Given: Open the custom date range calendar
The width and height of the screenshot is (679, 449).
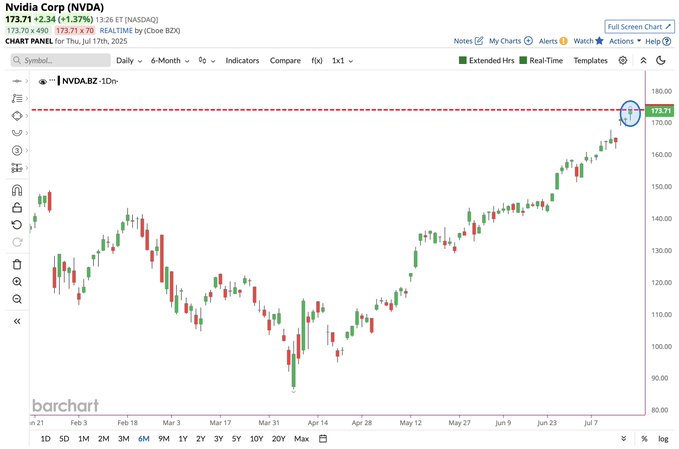Looking at the screenshot, I should [323, 439].
